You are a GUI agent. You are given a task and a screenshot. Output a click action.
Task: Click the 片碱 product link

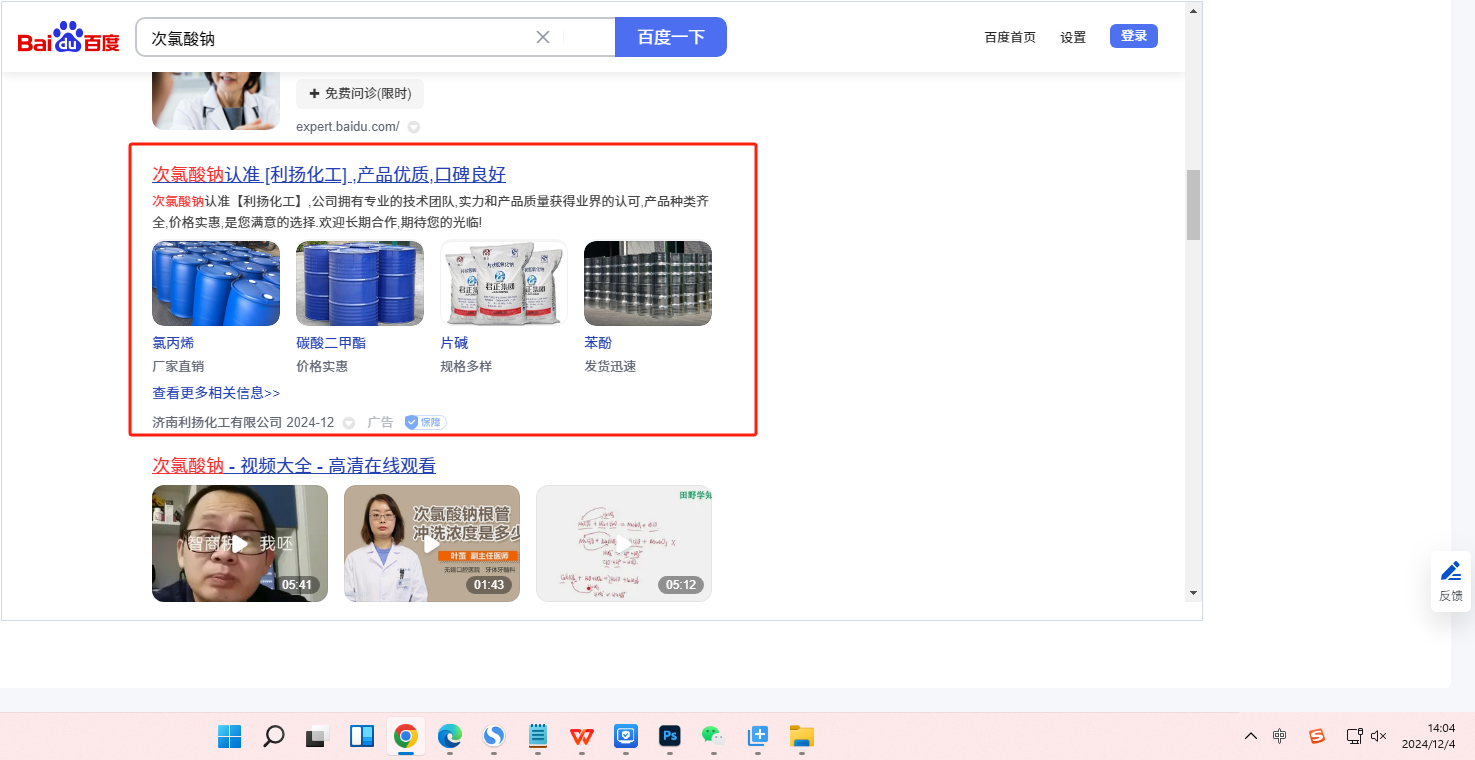coord(454,343)
